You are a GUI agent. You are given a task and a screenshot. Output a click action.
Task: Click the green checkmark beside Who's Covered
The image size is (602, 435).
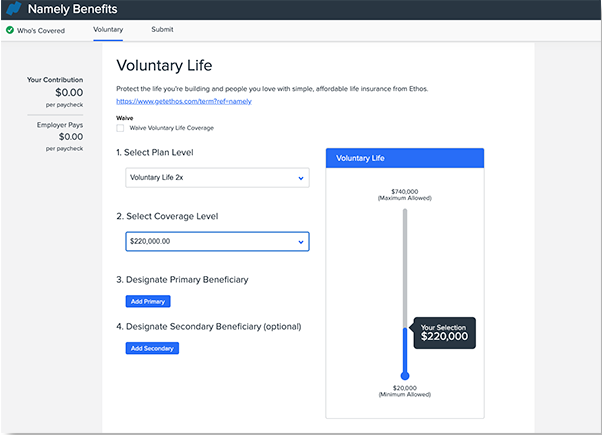coord(10,30)
